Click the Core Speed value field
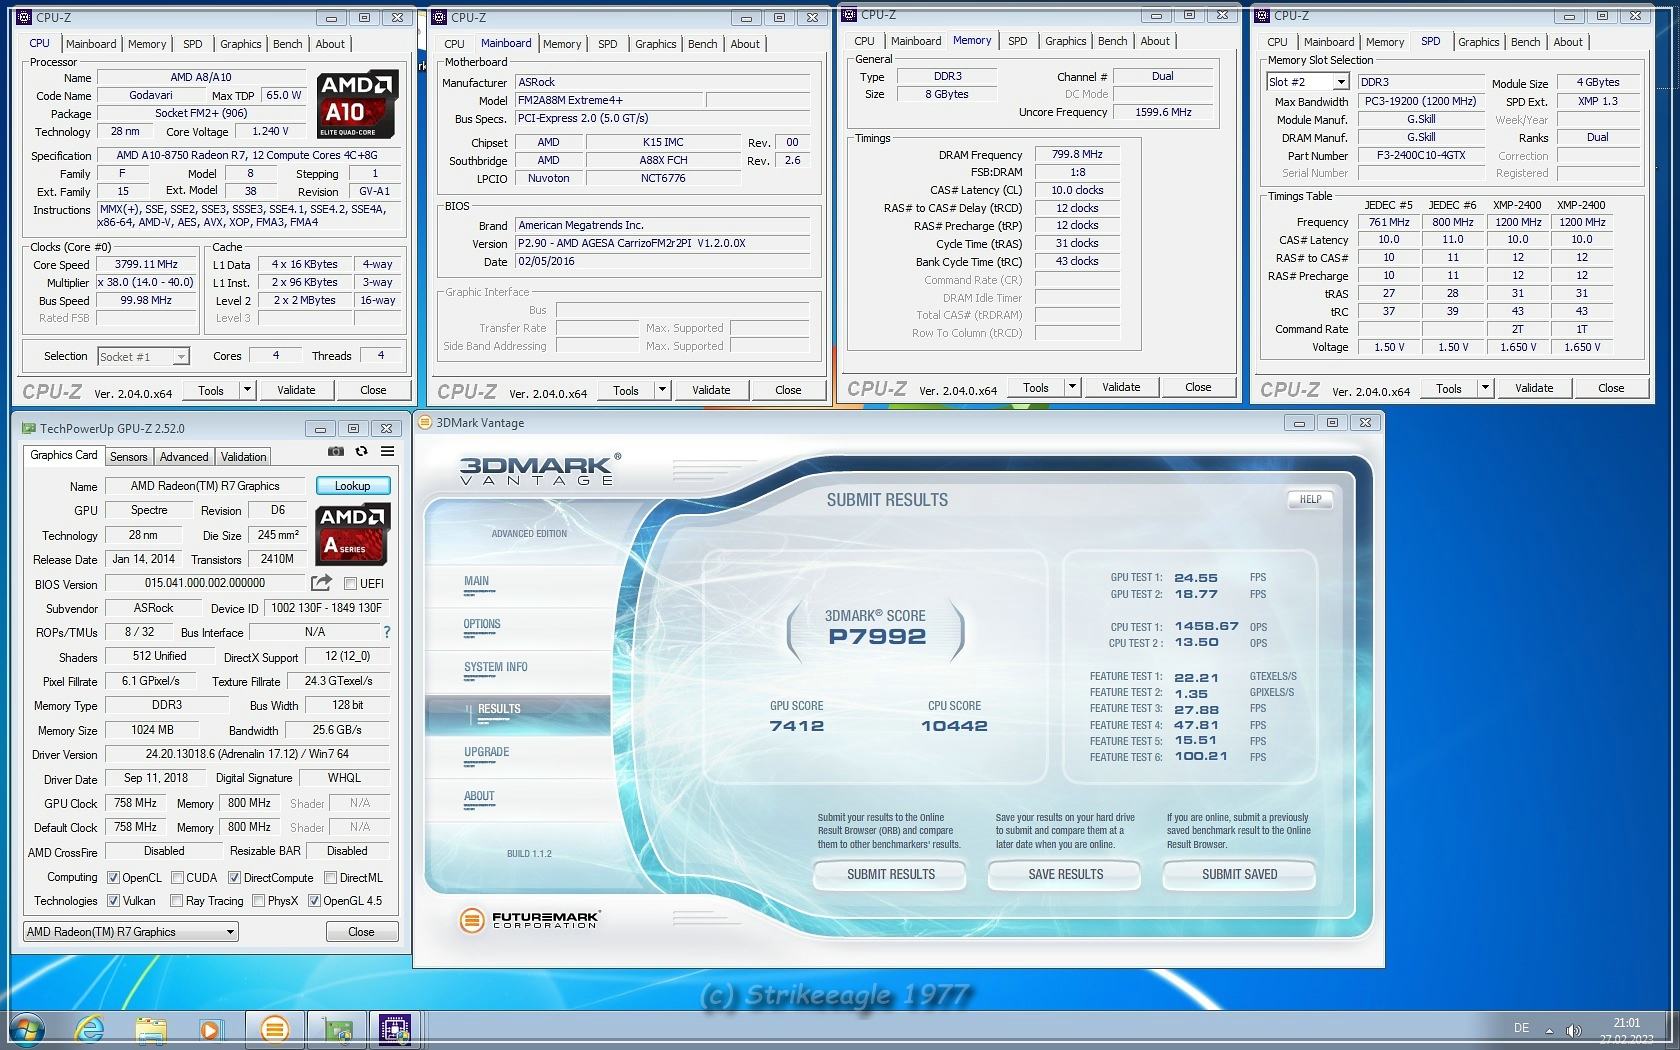Screen dimensions: 1680x1050 click(147, 264)
